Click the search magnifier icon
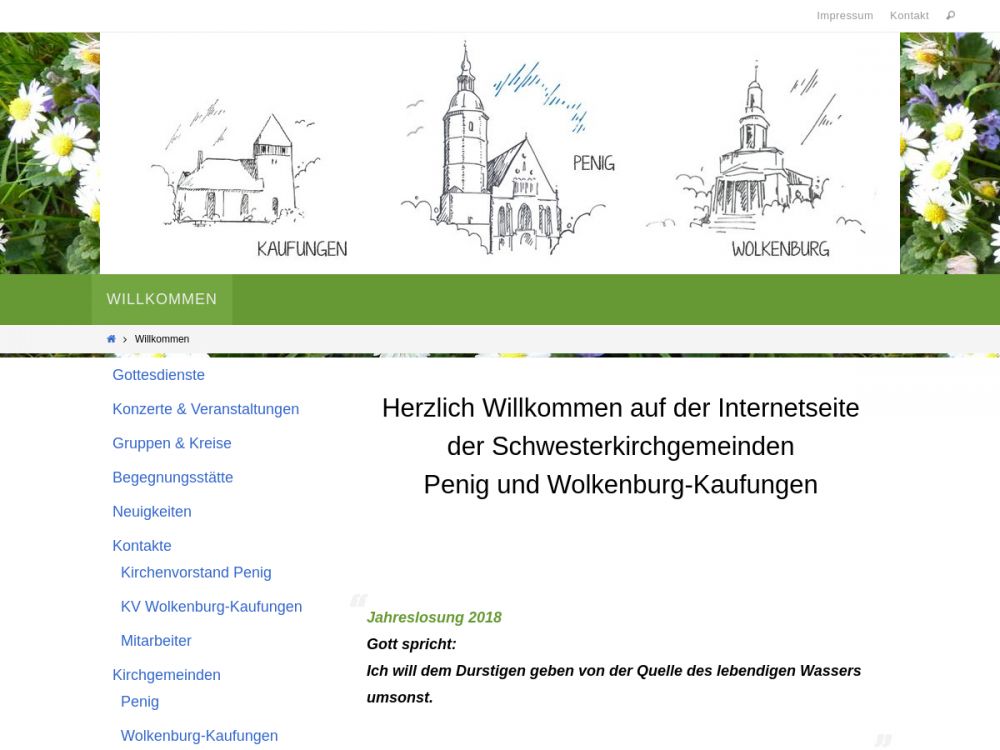The image size is (1000, 750). click(950, 15)
